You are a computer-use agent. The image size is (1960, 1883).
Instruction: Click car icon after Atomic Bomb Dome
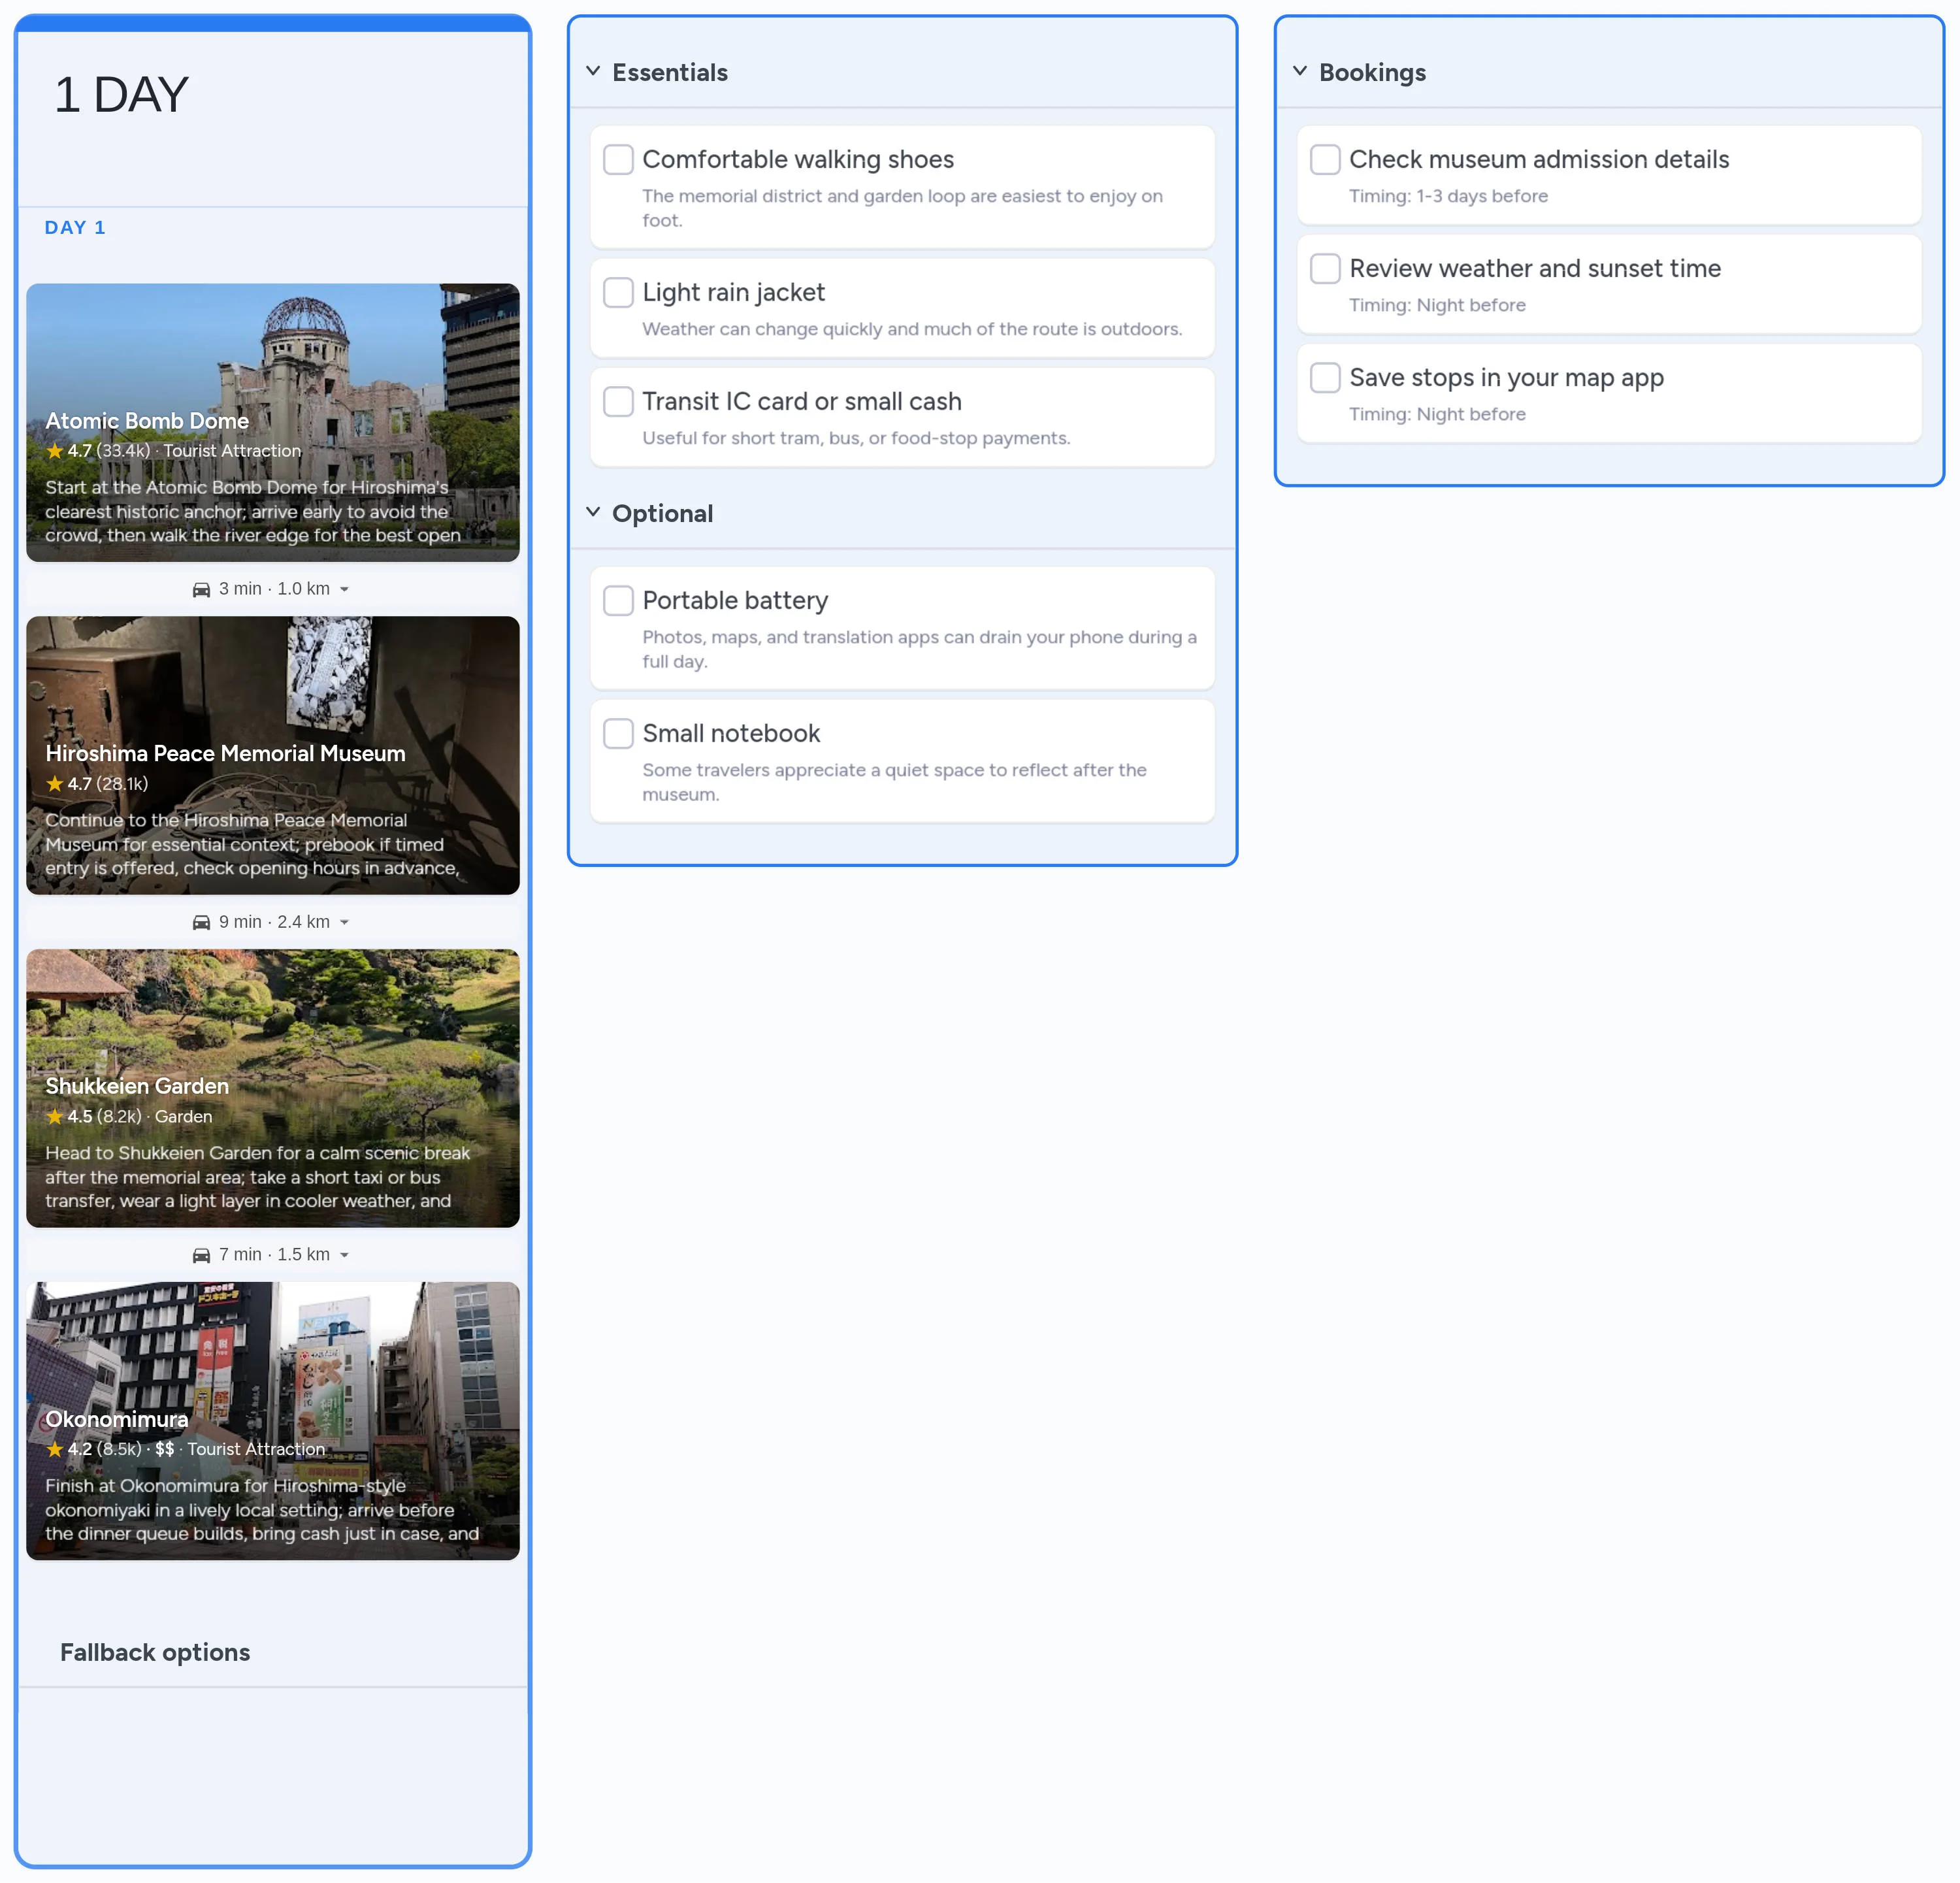(201, 589)
